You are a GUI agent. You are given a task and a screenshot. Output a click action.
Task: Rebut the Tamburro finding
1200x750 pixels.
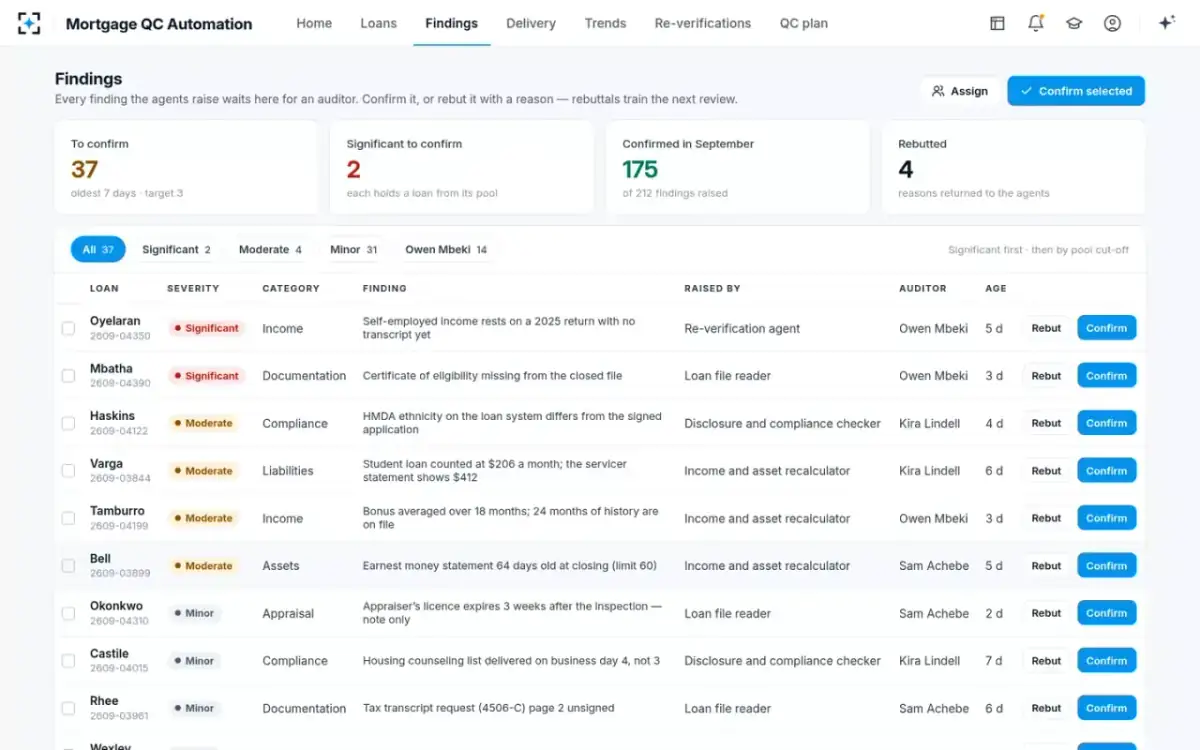click(x=1046, y=518)
